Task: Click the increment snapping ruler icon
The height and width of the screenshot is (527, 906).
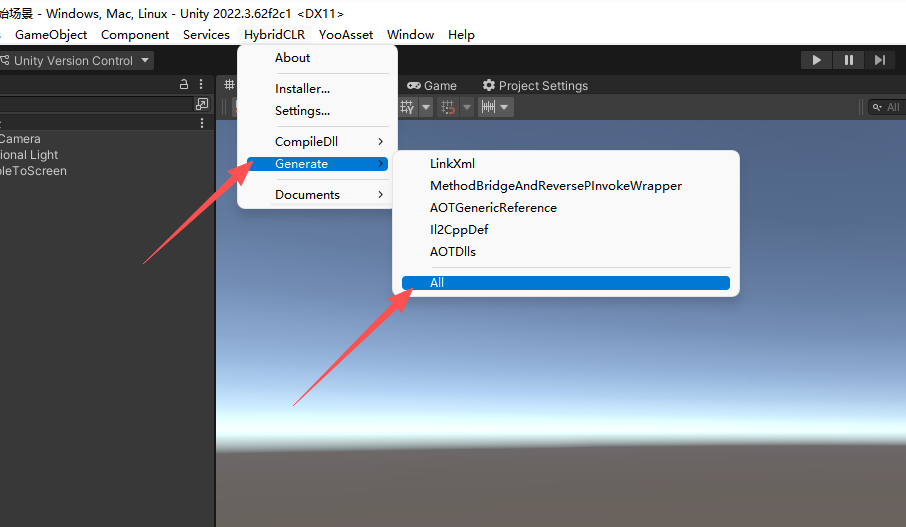Action: 488,107
